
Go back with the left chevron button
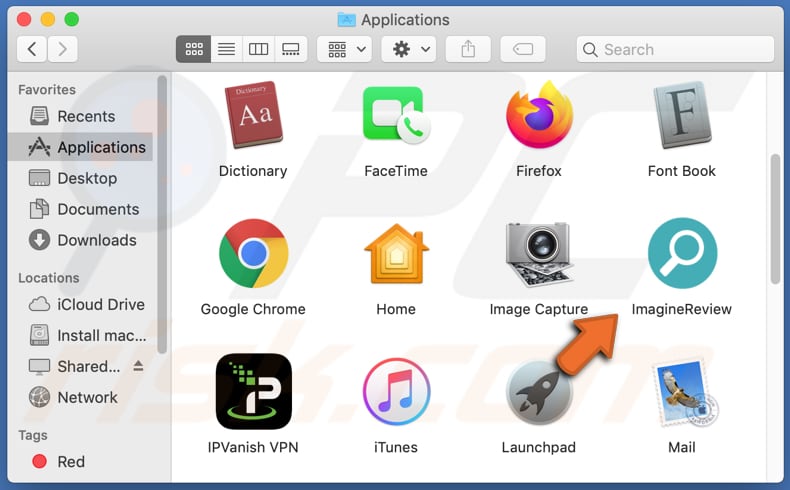pyautogui.click(x=32, y=49)
